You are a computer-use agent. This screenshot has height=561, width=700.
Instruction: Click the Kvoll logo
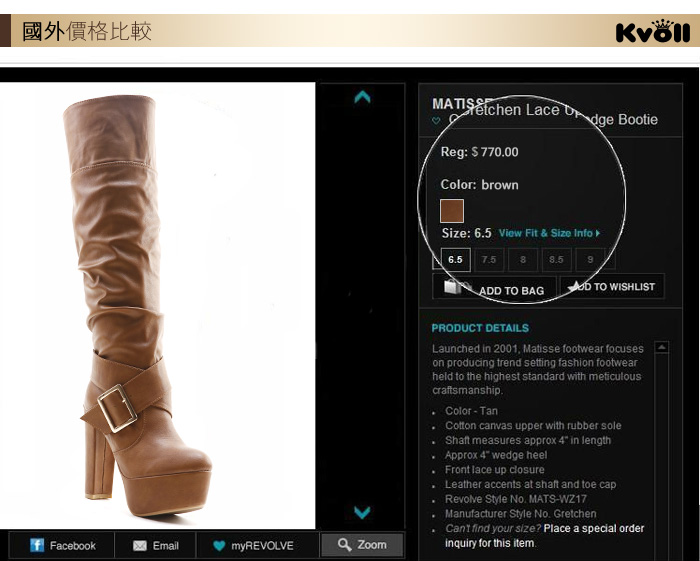click(x=653, y=31)
